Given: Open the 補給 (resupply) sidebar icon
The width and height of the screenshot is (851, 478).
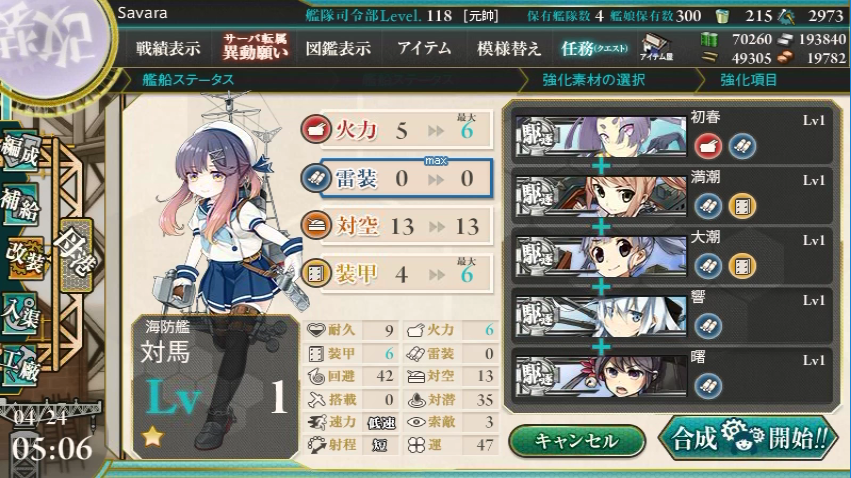Looking at the screenshot, I should pyautogui.click(x=21, y=203).
